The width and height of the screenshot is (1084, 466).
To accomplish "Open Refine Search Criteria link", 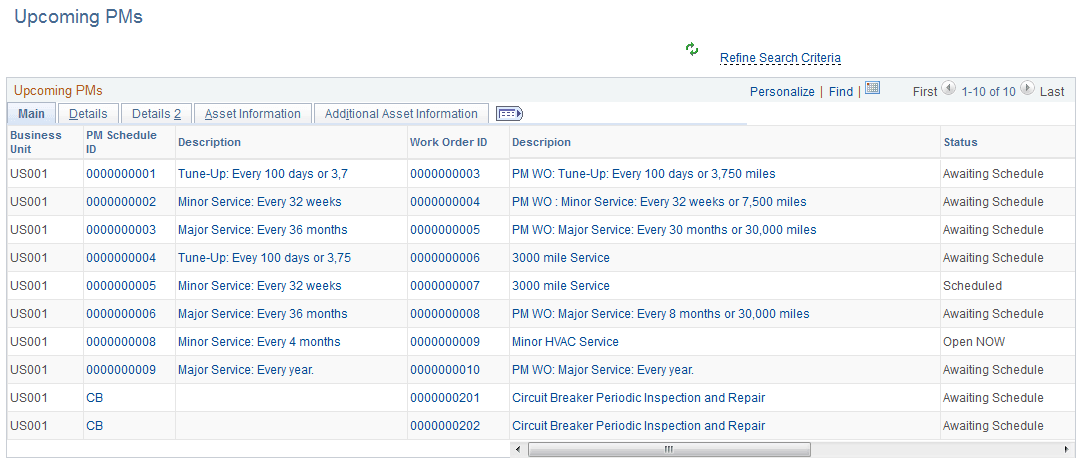I will coord(781,58).
